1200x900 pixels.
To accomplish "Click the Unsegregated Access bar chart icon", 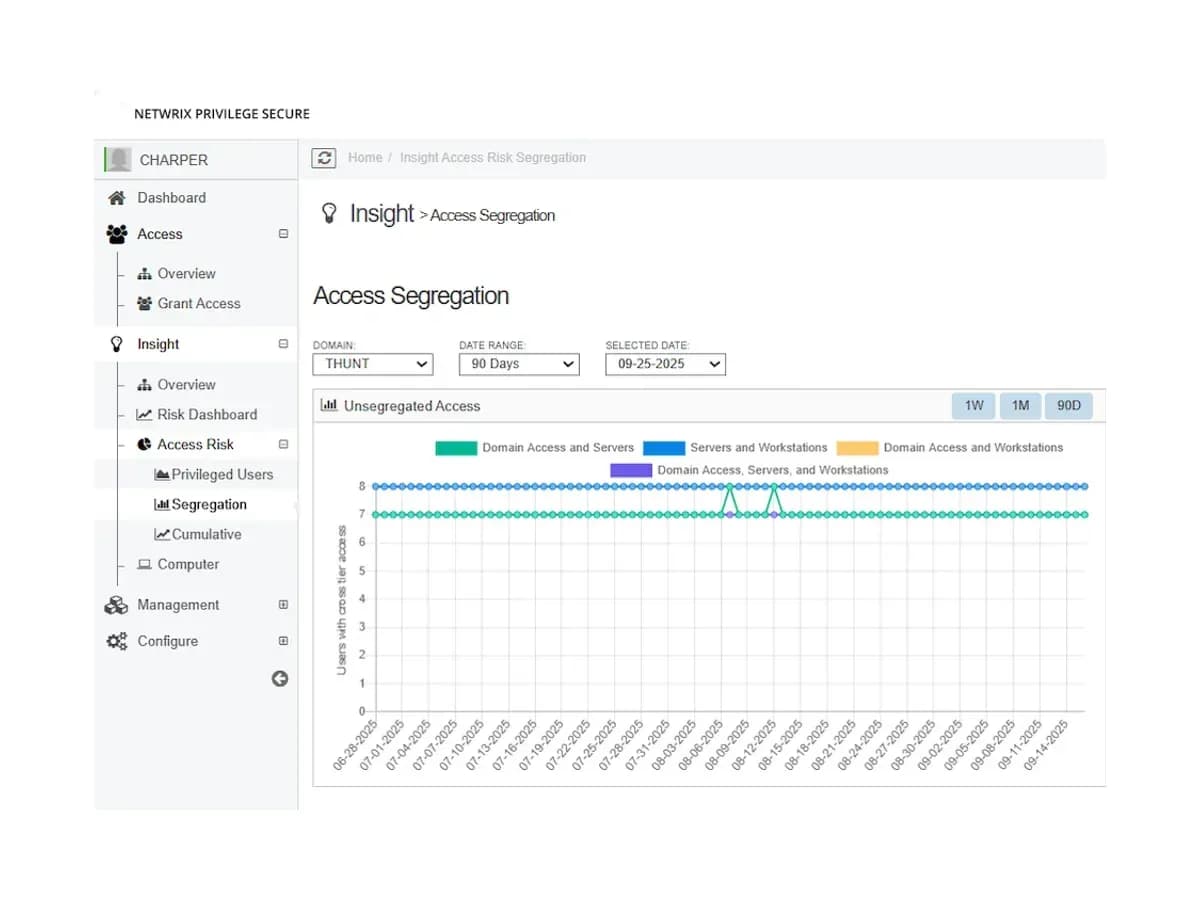I will [x=328, y=406].
